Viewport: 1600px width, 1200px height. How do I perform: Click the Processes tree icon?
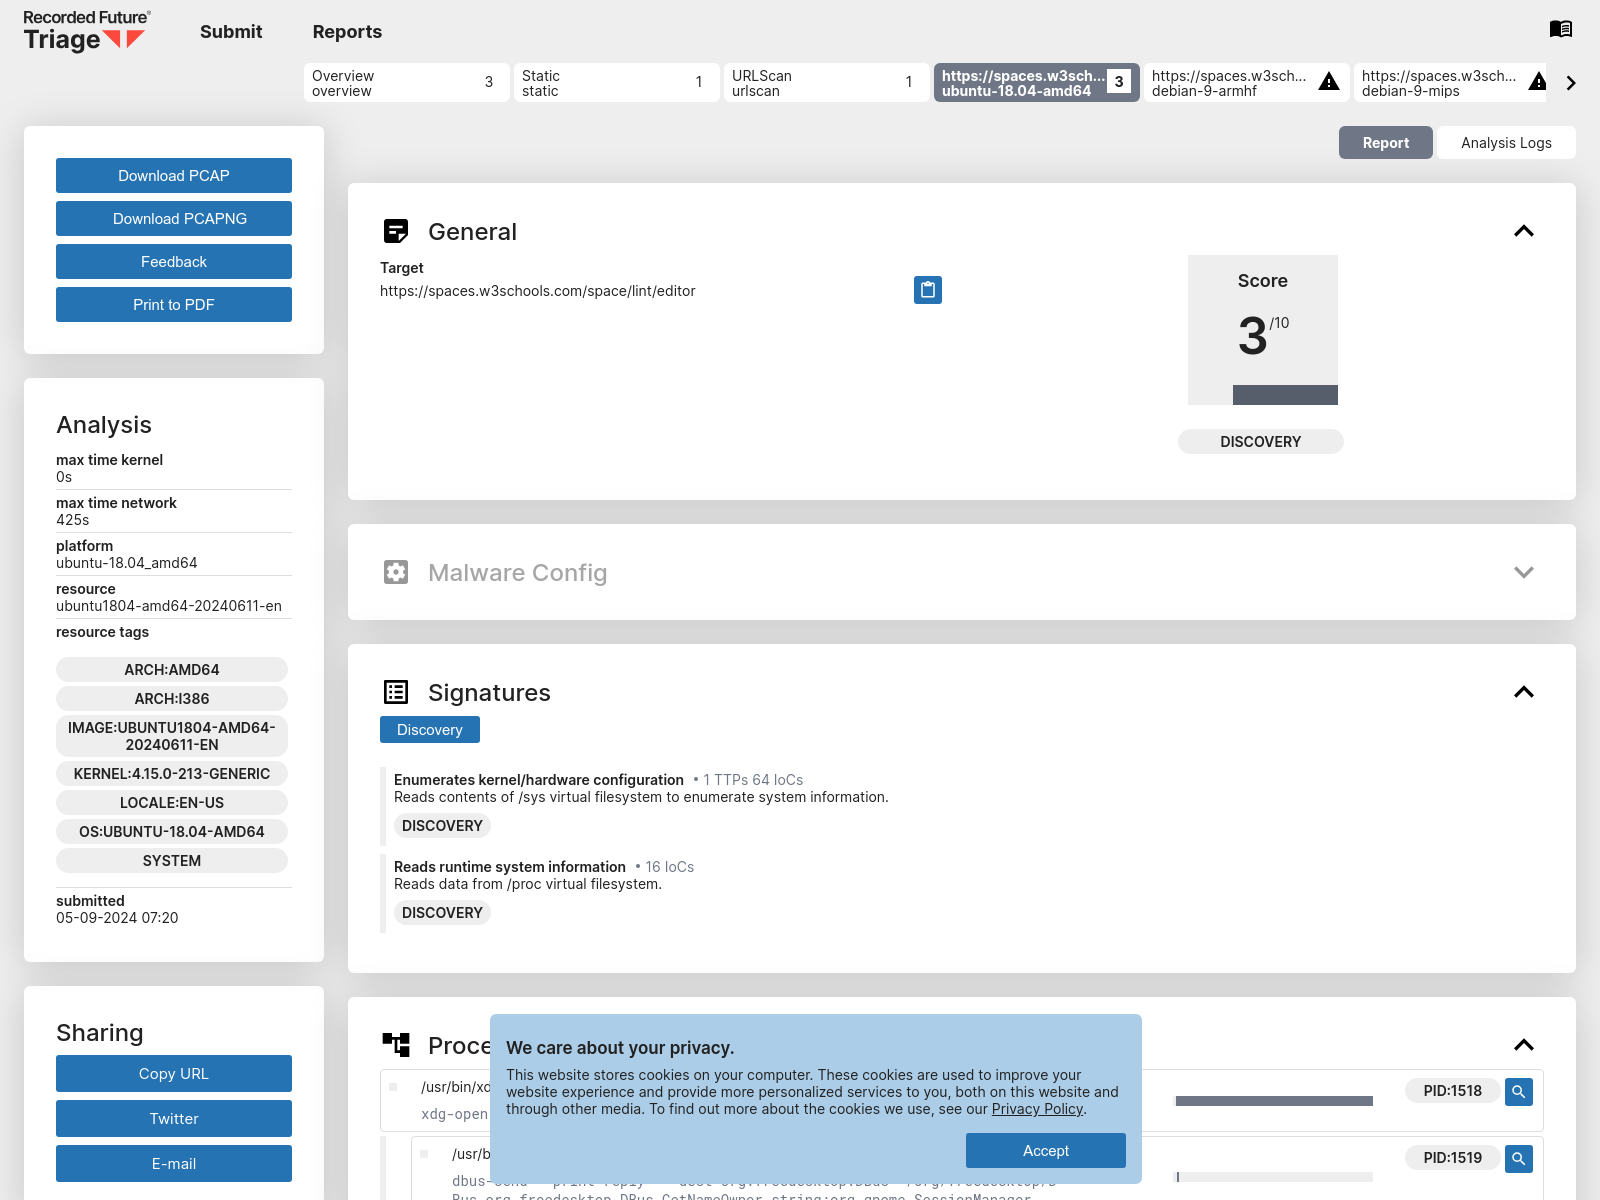pos(396,1045)
